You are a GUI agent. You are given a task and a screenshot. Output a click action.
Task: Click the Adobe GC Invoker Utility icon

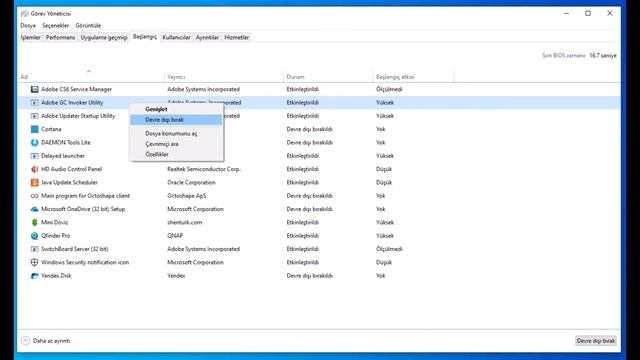pos(34,102)
